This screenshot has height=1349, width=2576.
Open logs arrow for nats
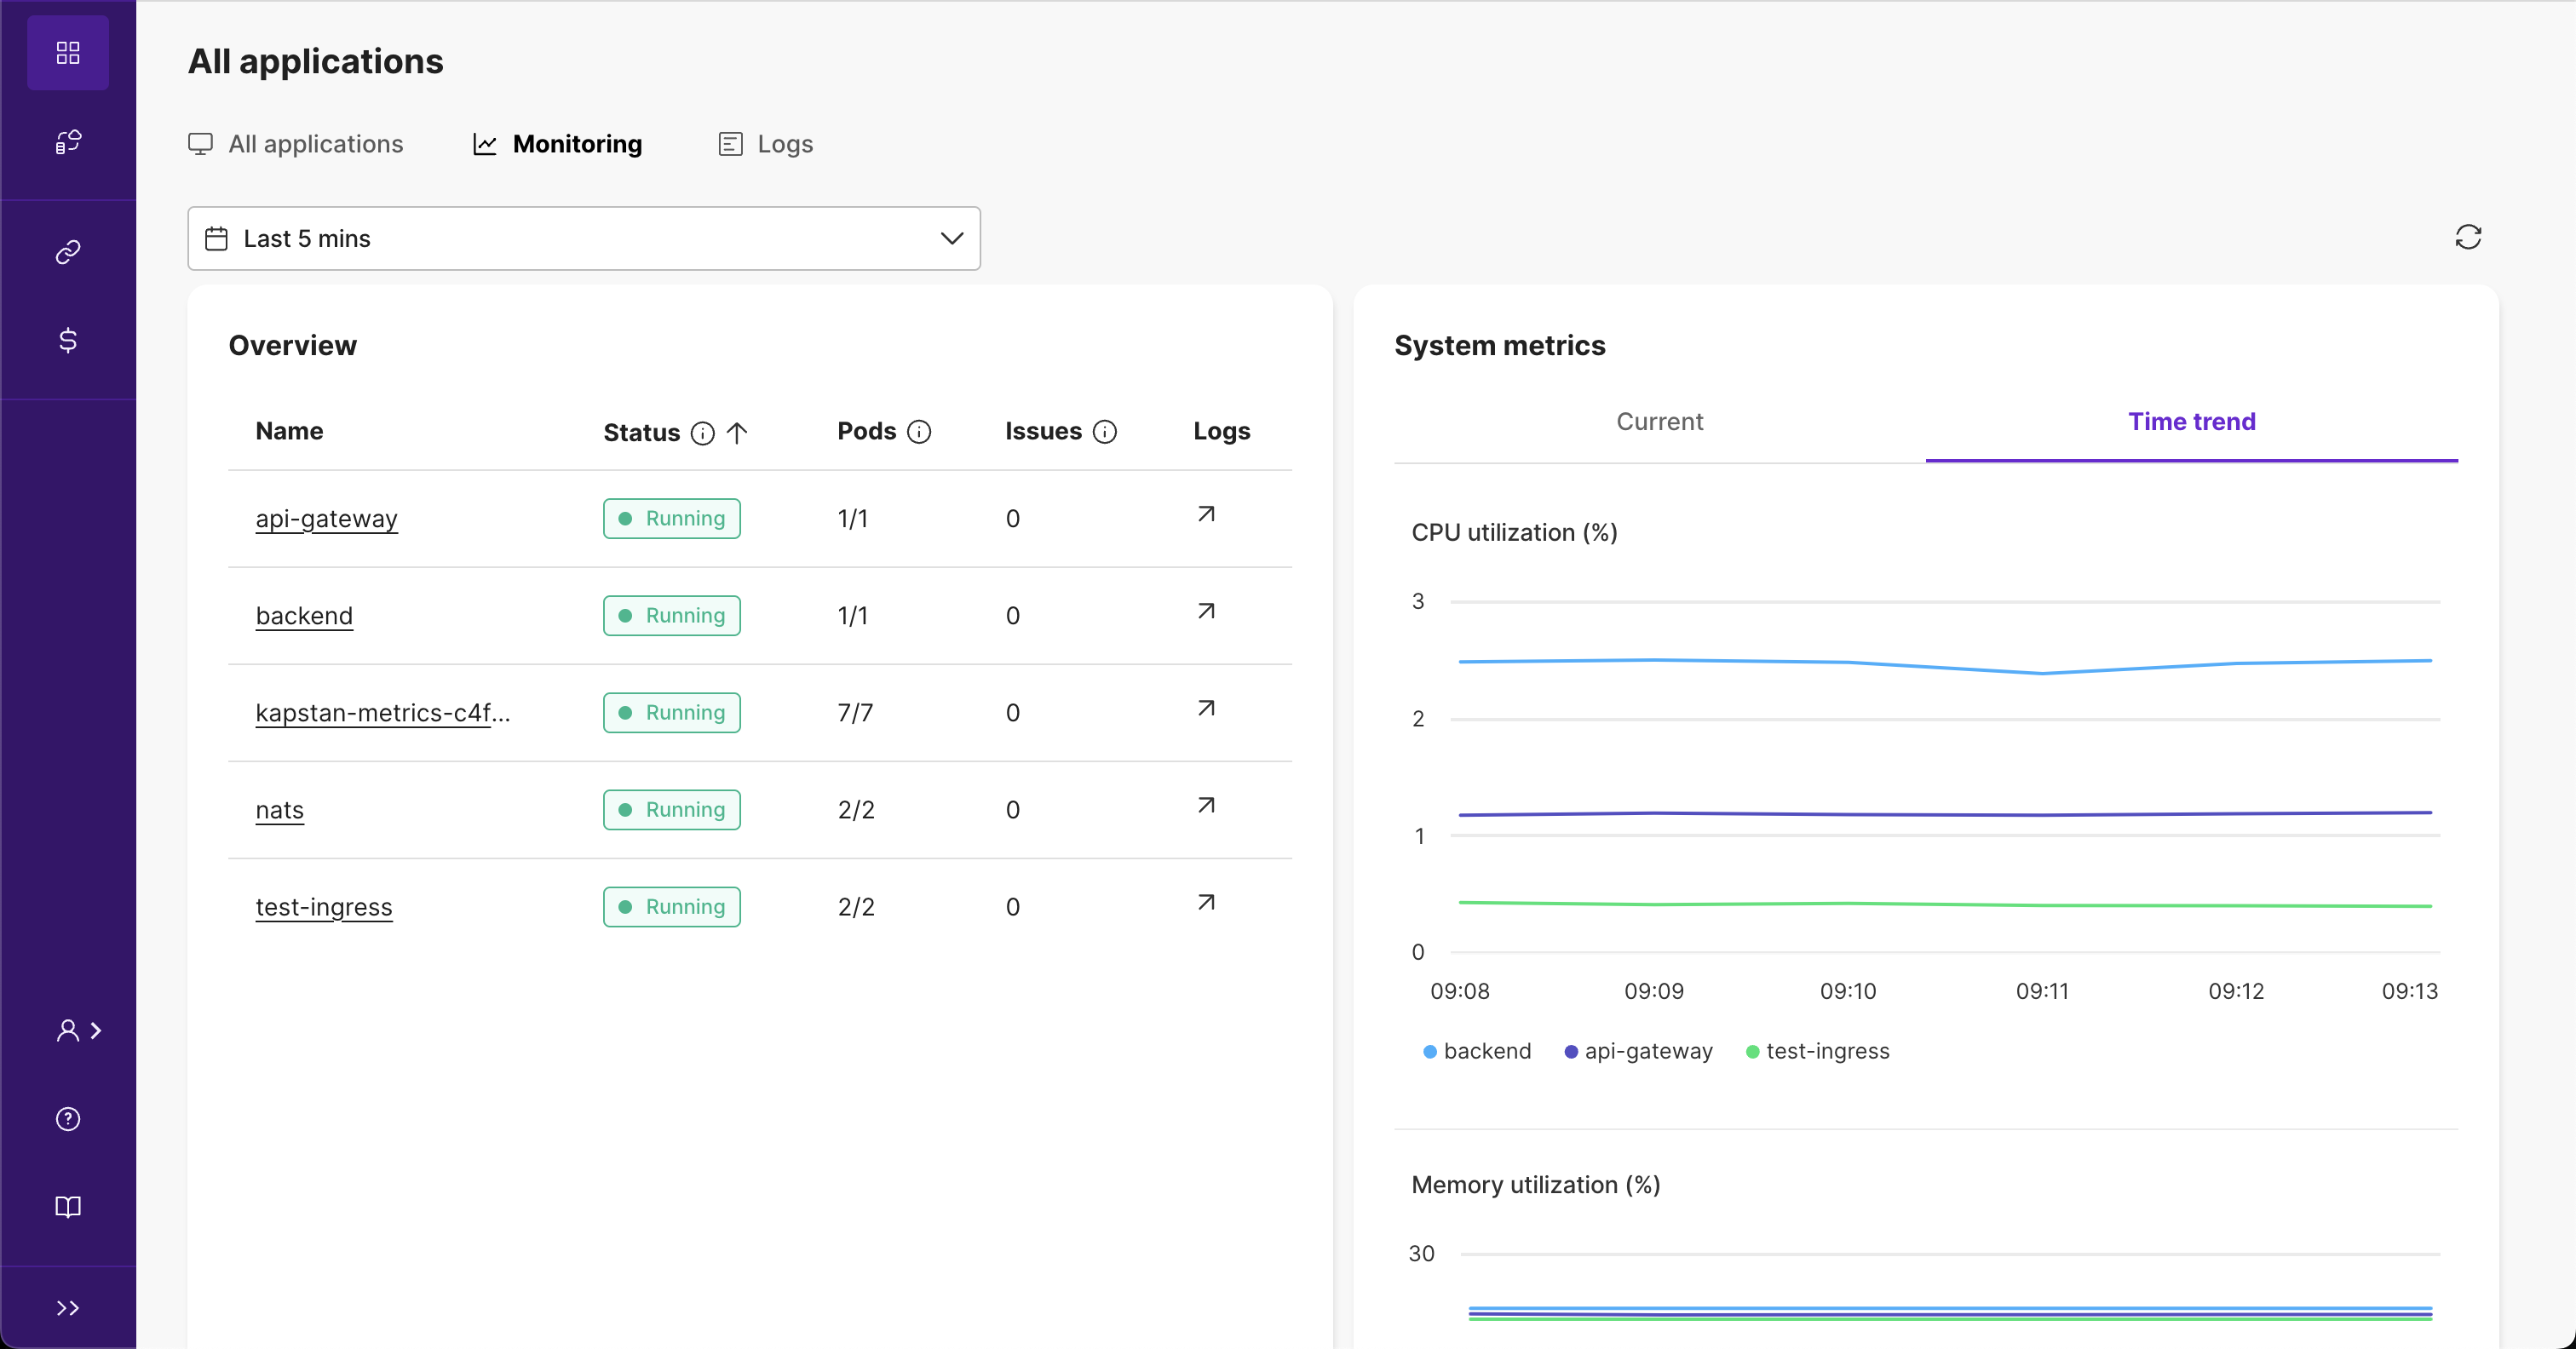[x=1206, y=805]
